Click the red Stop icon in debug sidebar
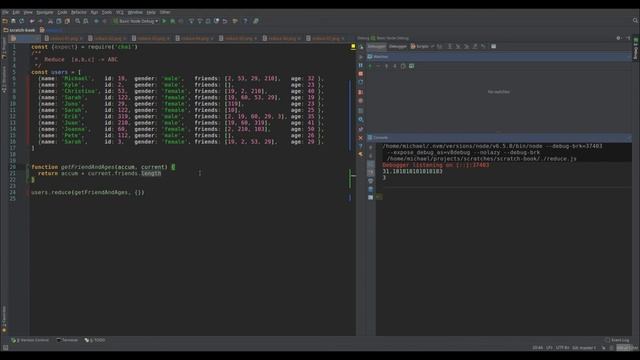The image size is (640, 360). [360, 74]
